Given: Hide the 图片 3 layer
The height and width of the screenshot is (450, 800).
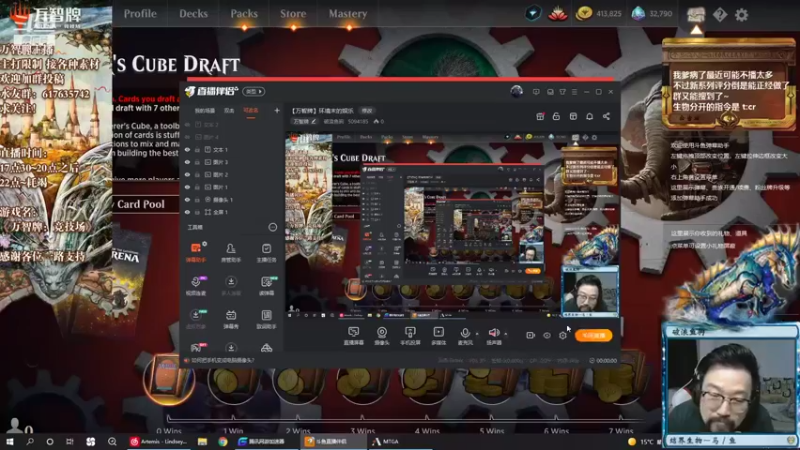Looking at the screenshot, I should [x=187, y=162].
